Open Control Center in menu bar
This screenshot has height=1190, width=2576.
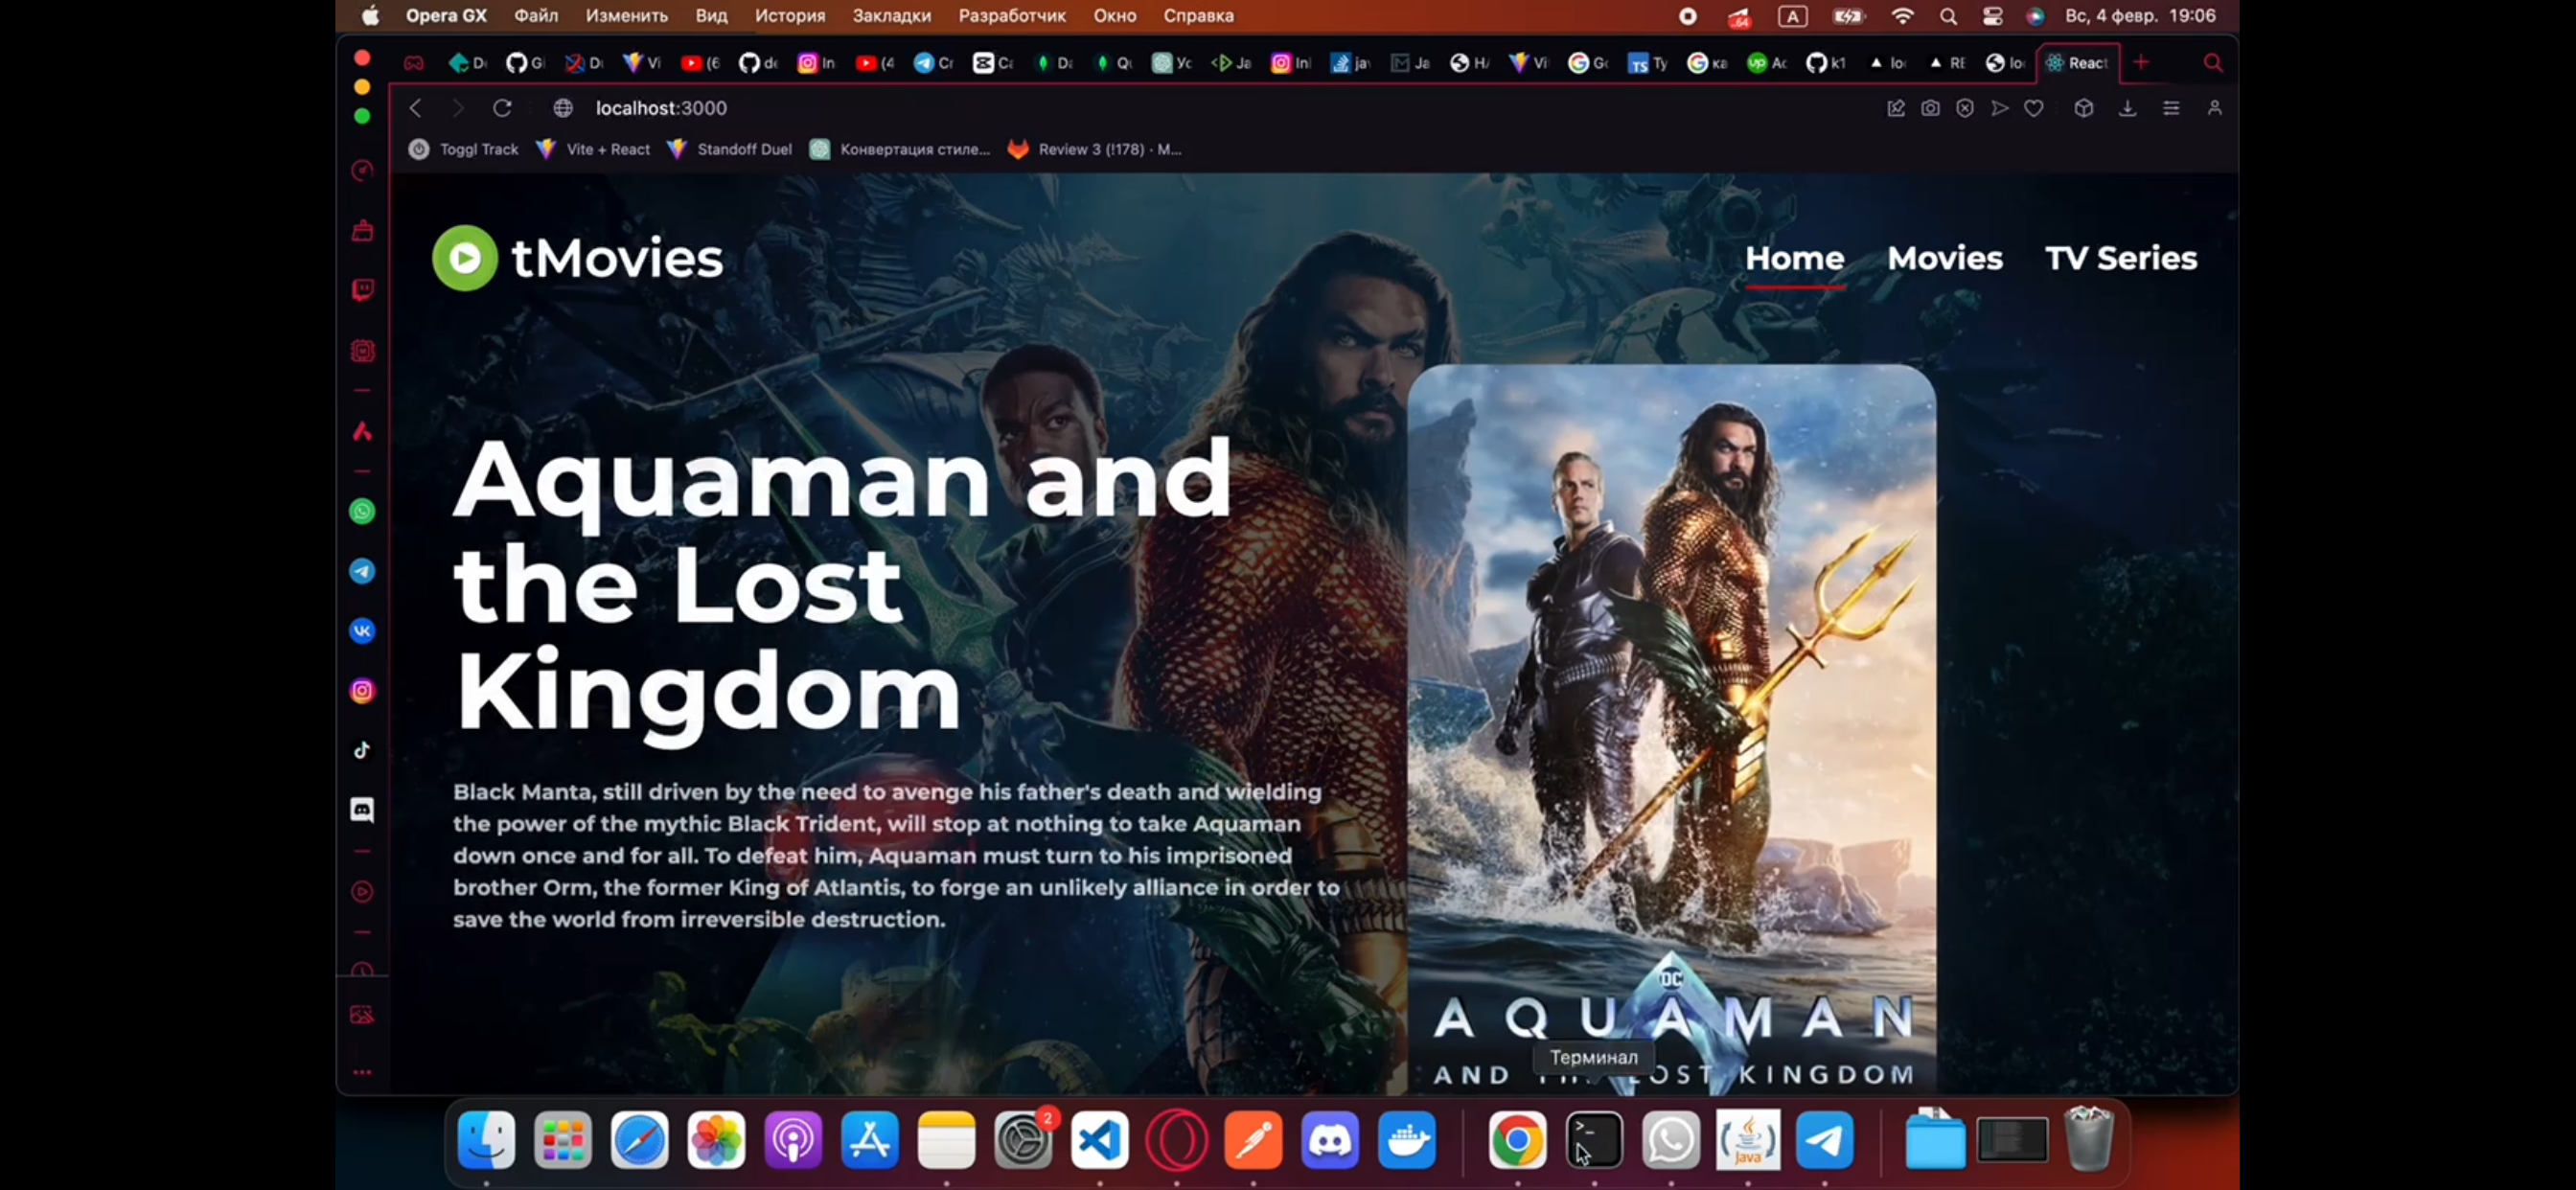(1992, 16)
